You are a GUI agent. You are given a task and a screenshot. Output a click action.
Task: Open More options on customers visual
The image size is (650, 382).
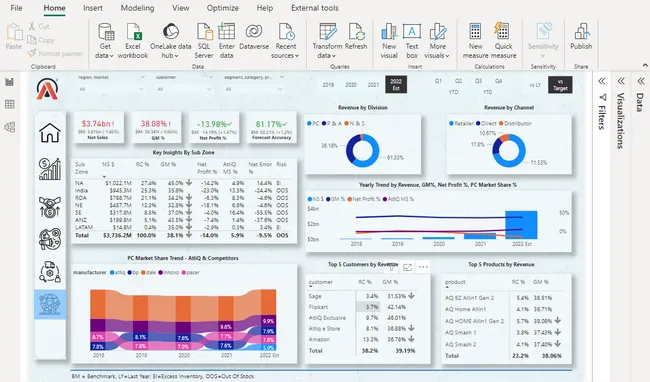(423, 267)
